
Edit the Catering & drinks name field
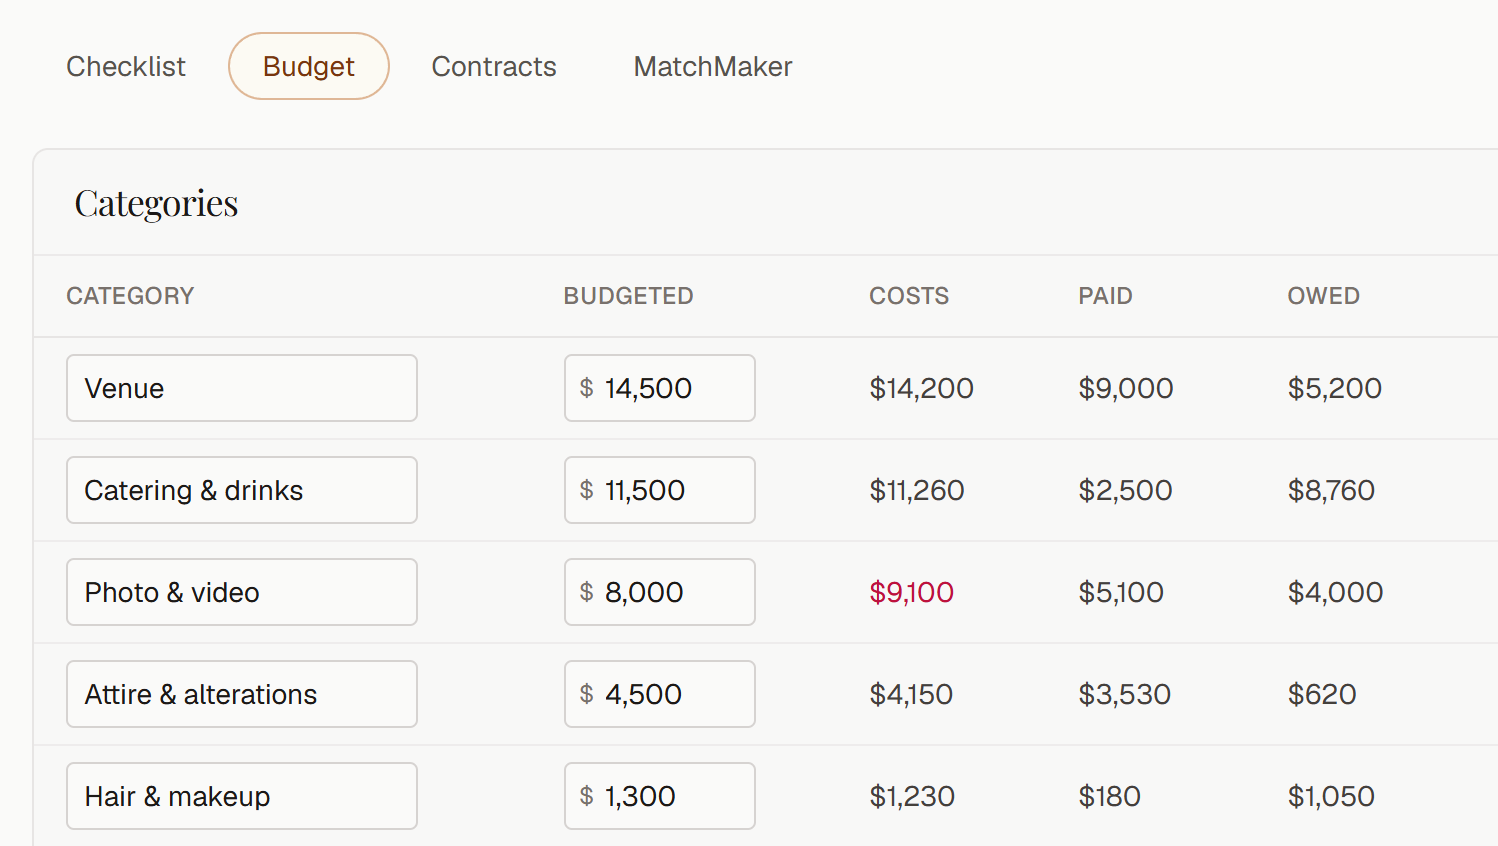click(x=242, y=490)
